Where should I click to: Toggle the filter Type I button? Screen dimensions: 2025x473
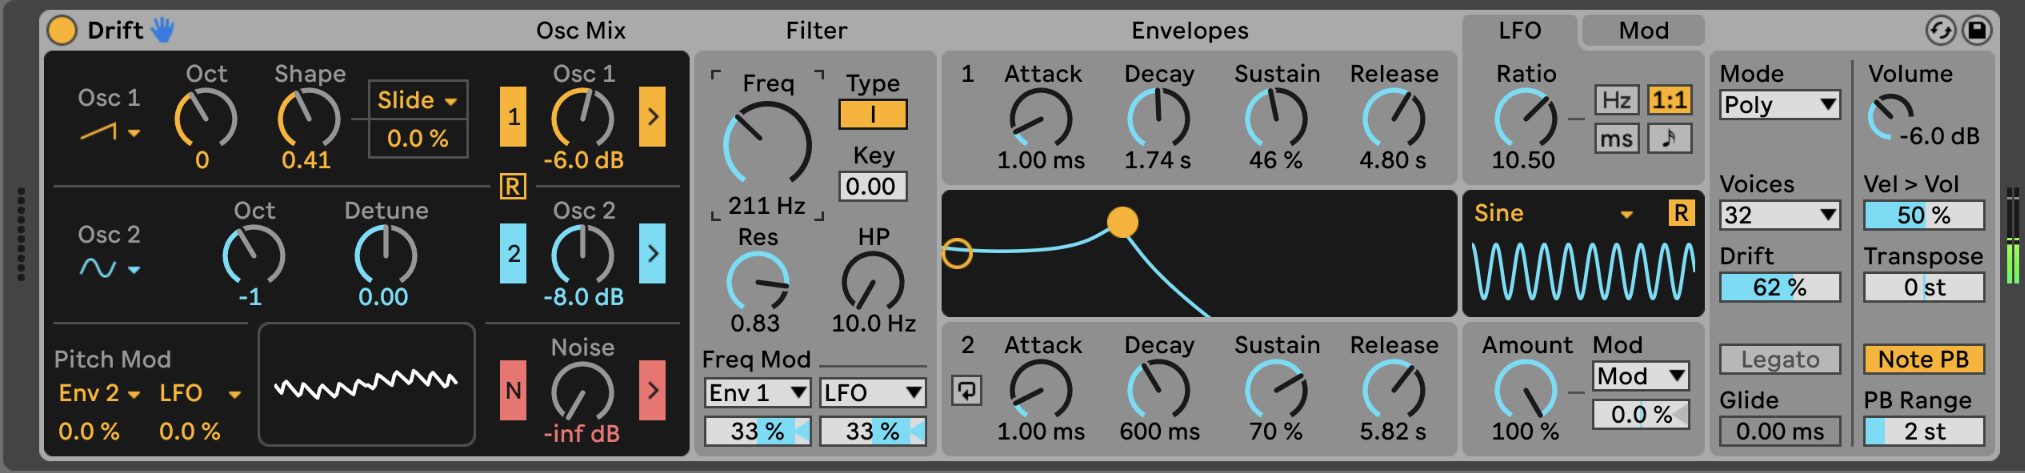872,114
